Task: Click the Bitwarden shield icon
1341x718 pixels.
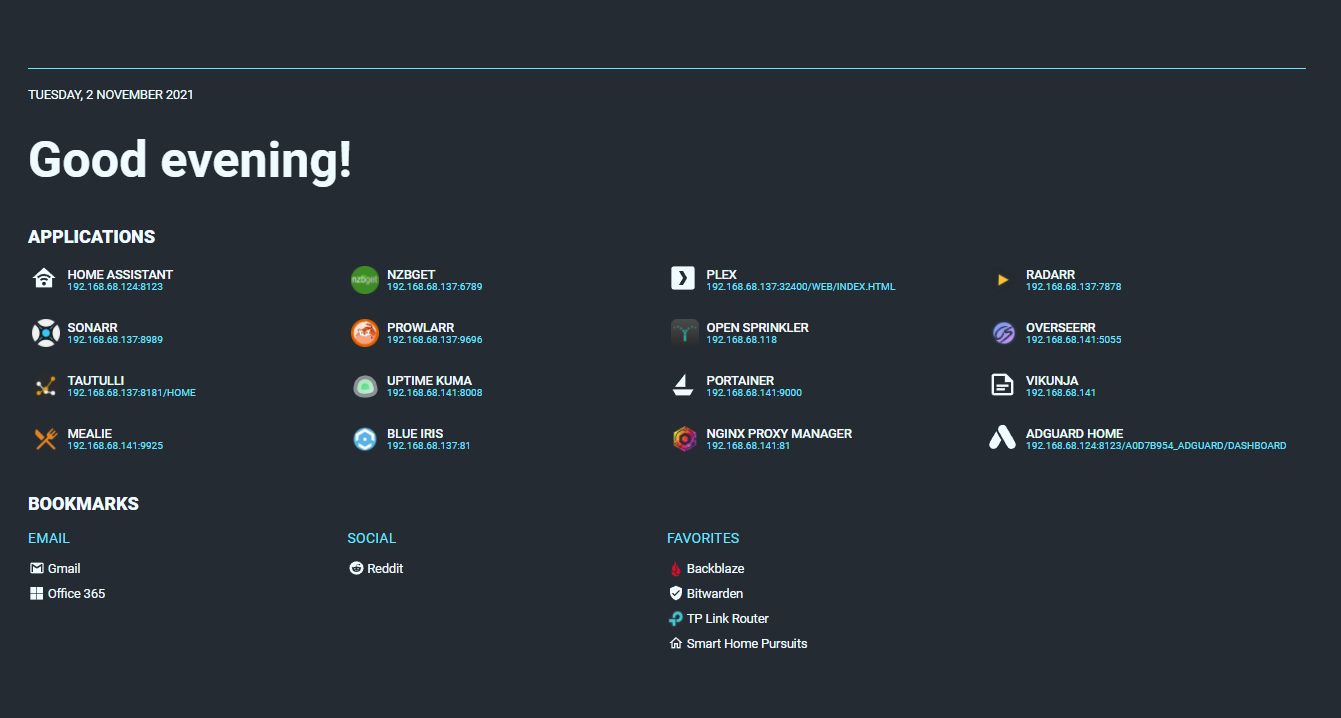Action: click(676, 593)
